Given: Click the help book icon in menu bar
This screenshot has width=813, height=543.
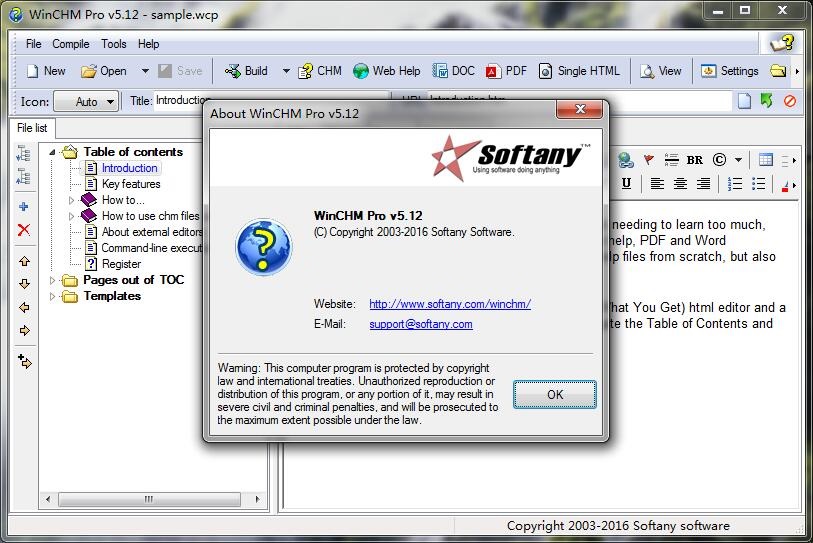Looking at the screenshot, I should pos(782,44).
